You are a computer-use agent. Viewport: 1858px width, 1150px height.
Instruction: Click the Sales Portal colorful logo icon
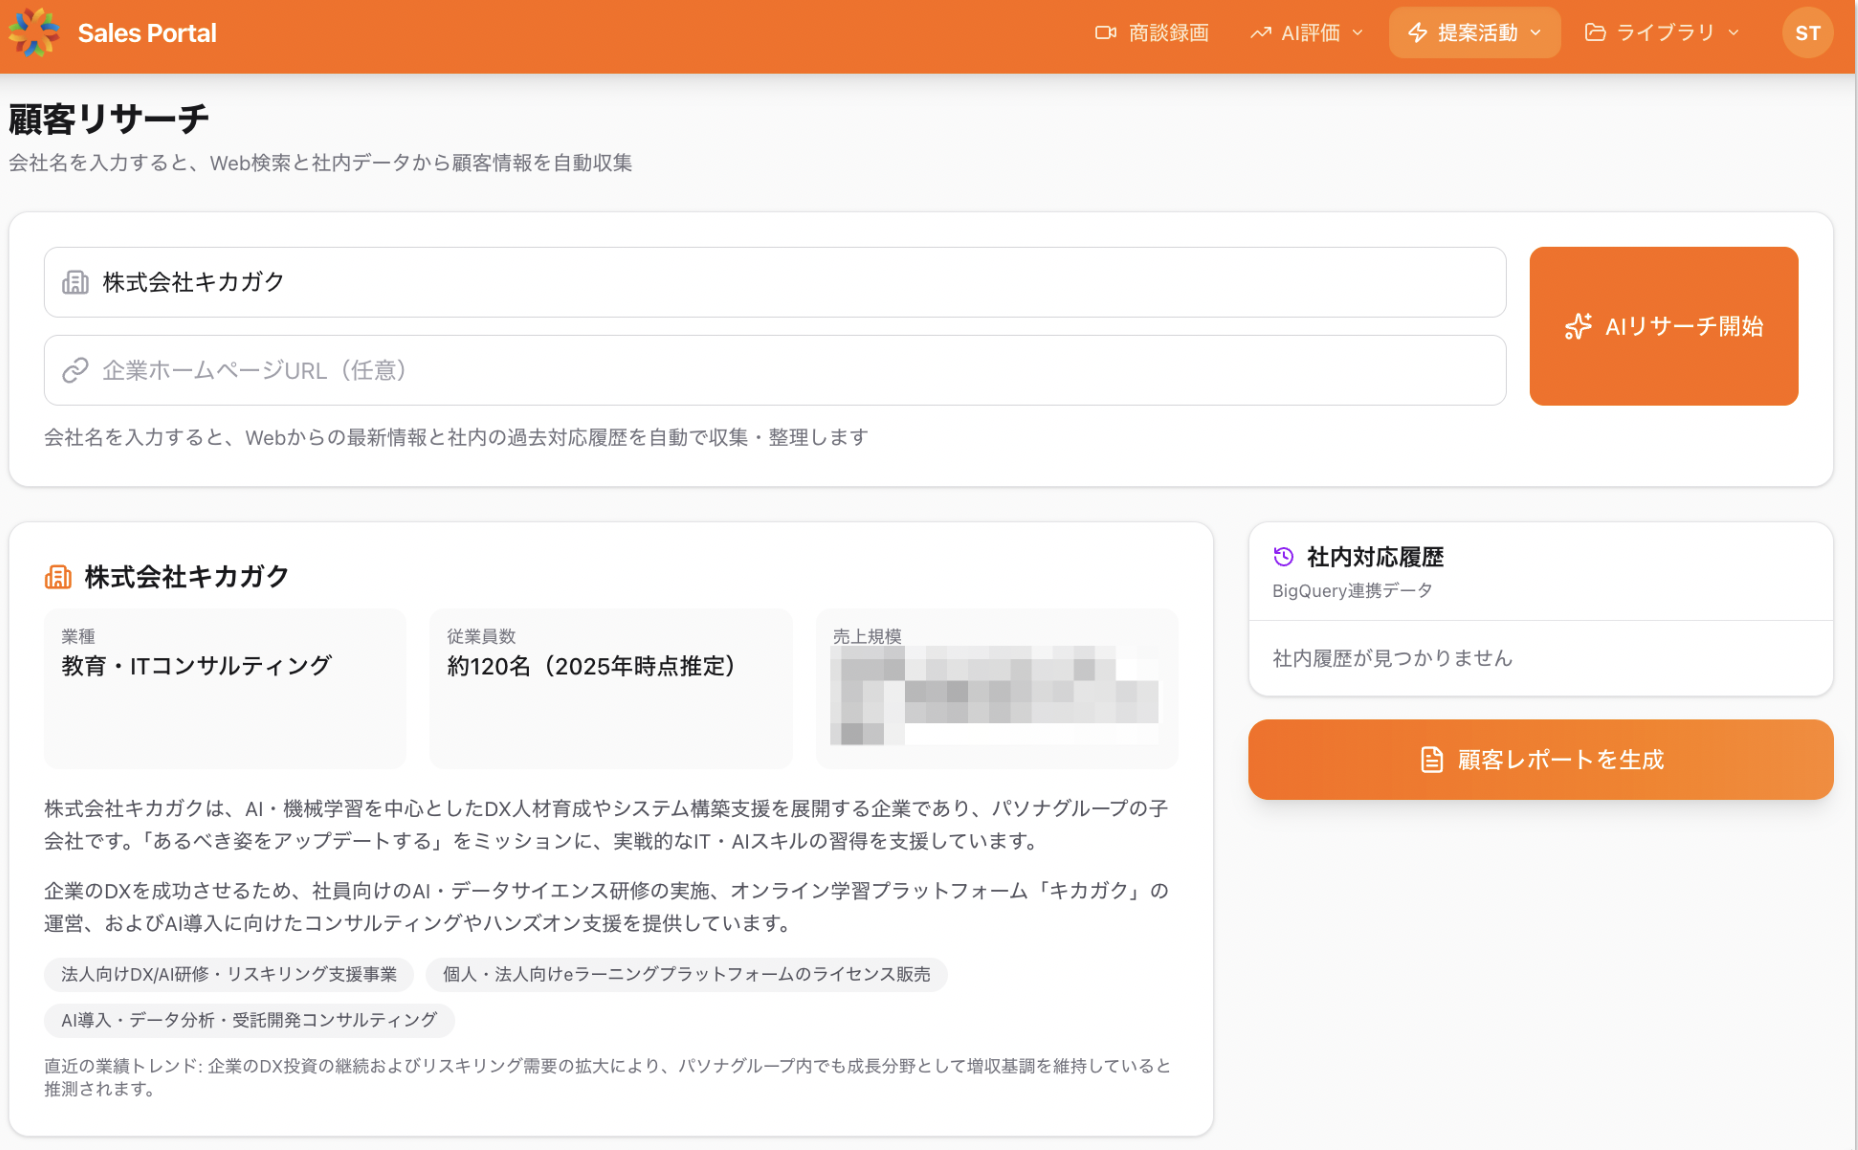[34, 32]
